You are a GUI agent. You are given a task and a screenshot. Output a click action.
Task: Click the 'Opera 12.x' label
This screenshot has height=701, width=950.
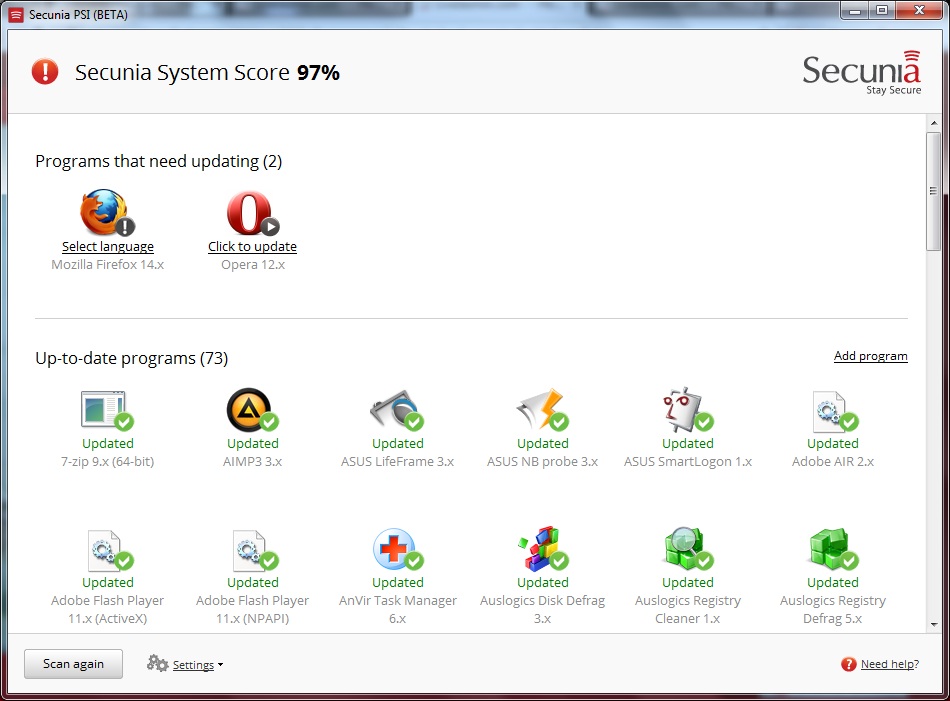tap(253, 265)
